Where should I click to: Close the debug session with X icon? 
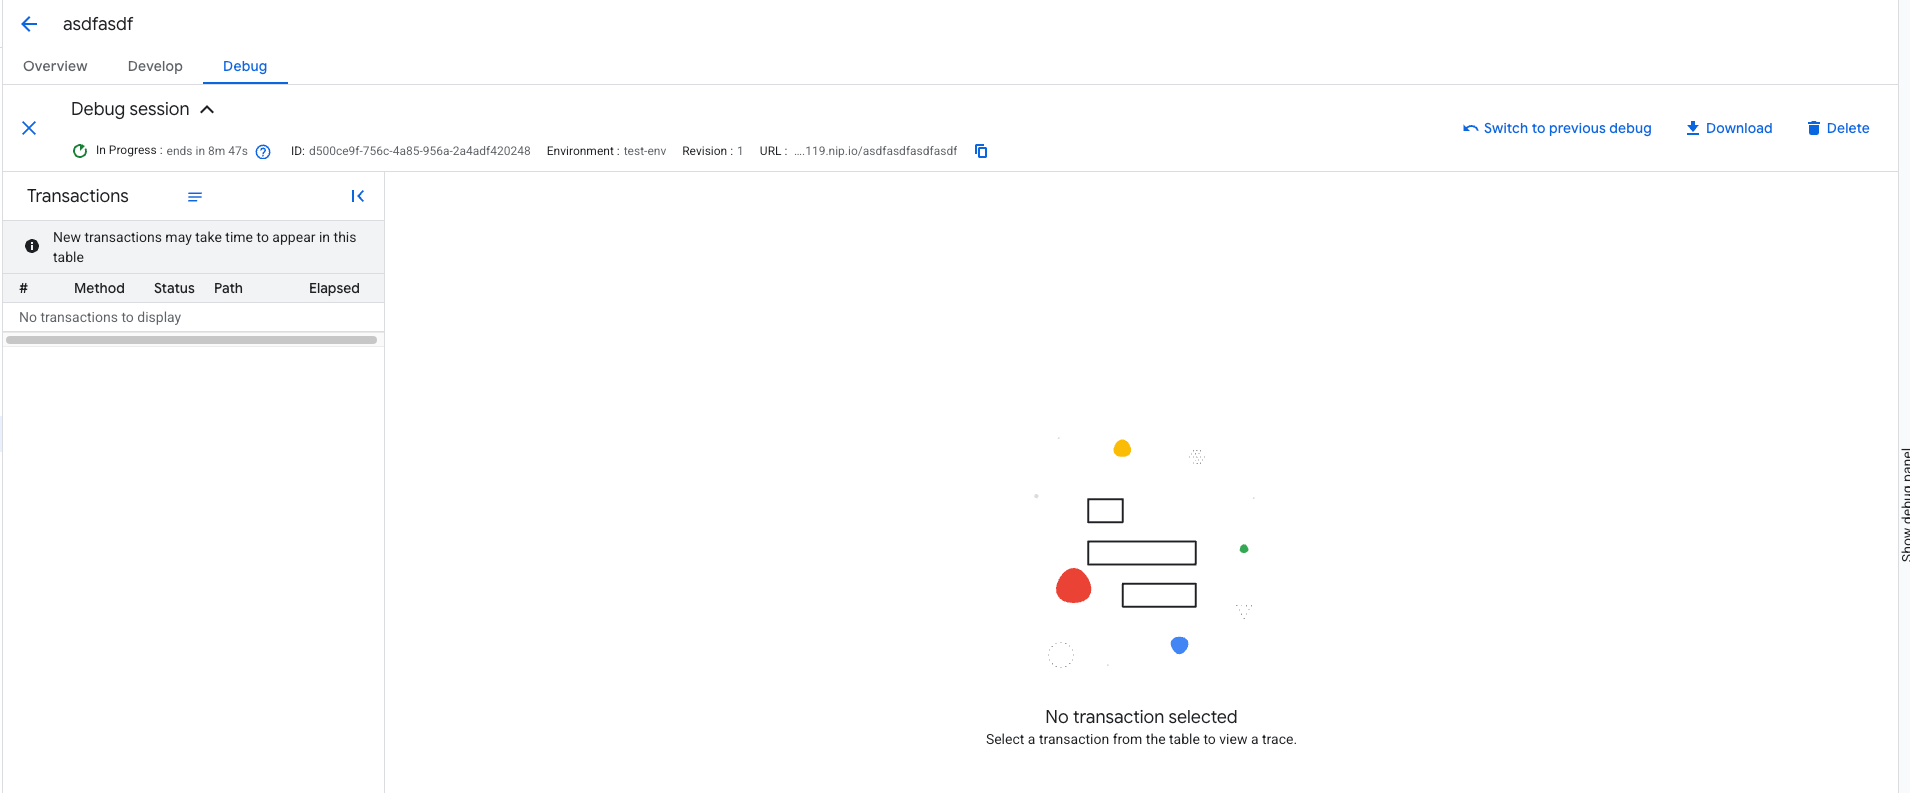pyautogui.click(x=29, y=128)
